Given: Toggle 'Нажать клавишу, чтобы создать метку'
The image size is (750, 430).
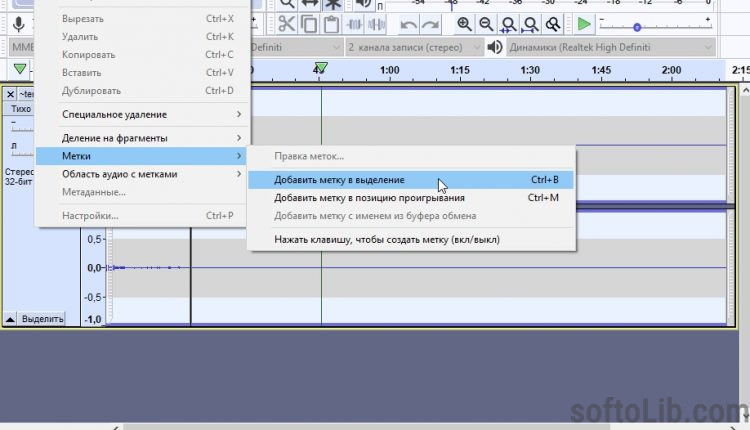Looking at the screenshot, I should (x=411, y=240).
